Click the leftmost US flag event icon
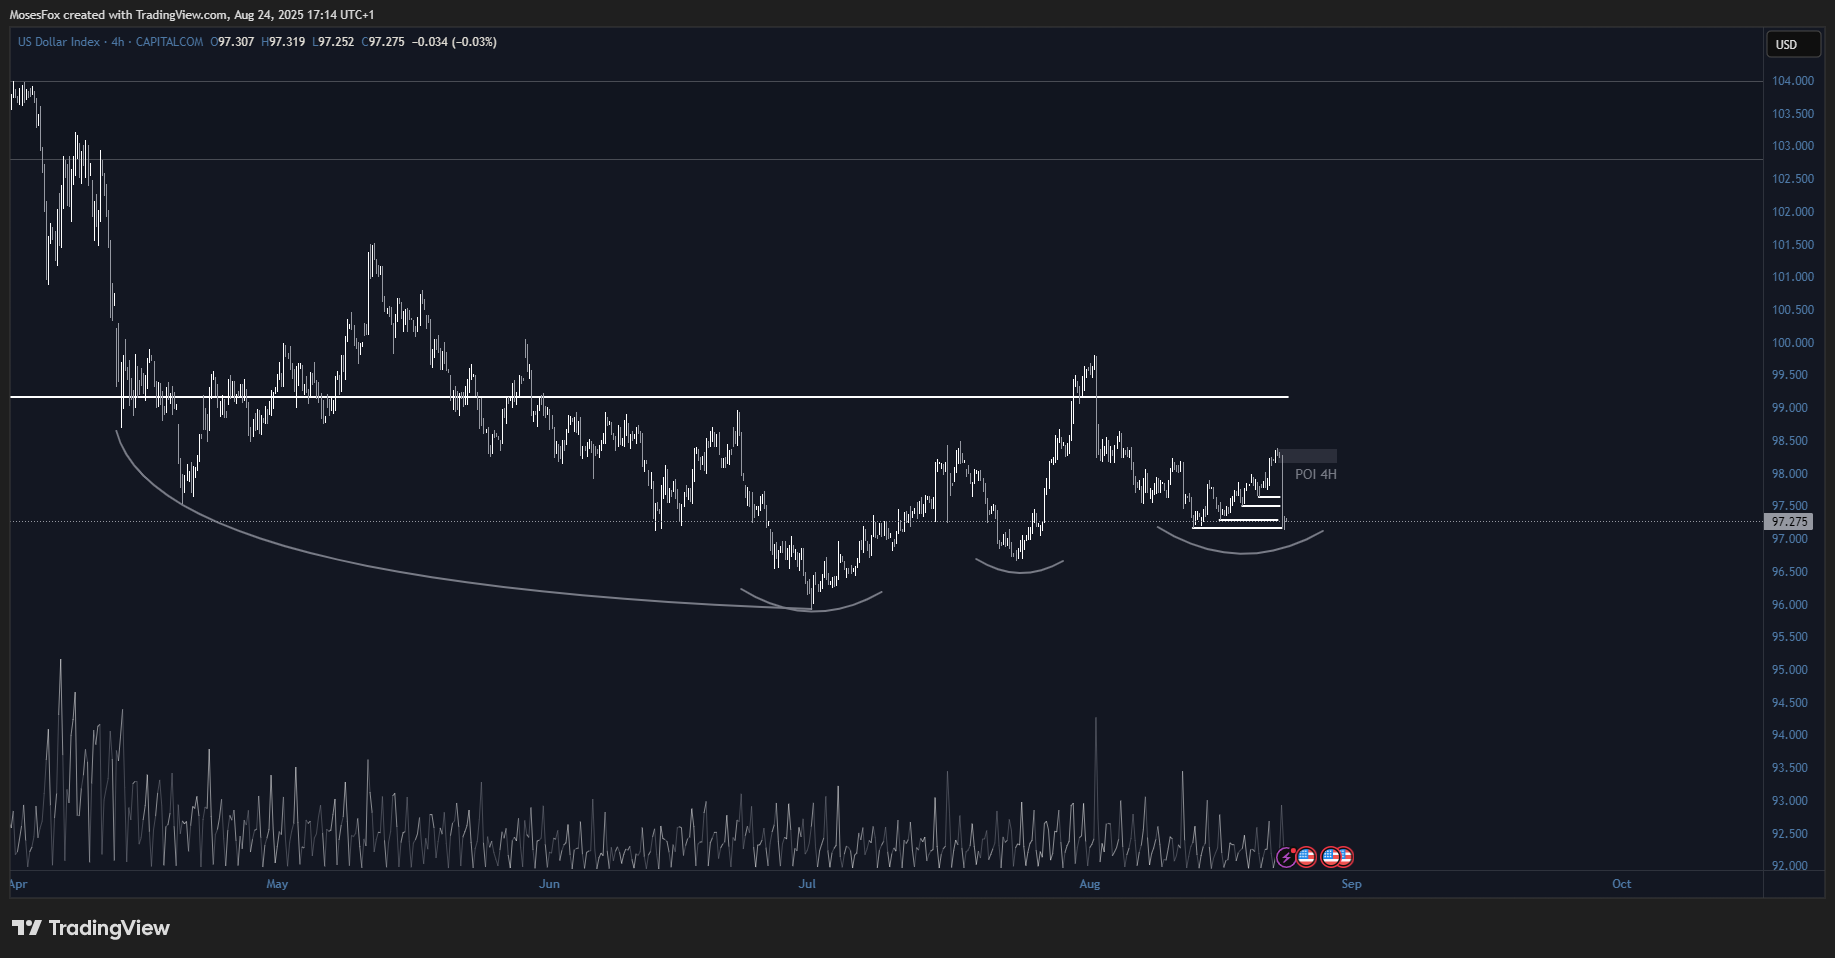Image resolution: width=1835 pixels, height=958 pixels. [1306, 857]
